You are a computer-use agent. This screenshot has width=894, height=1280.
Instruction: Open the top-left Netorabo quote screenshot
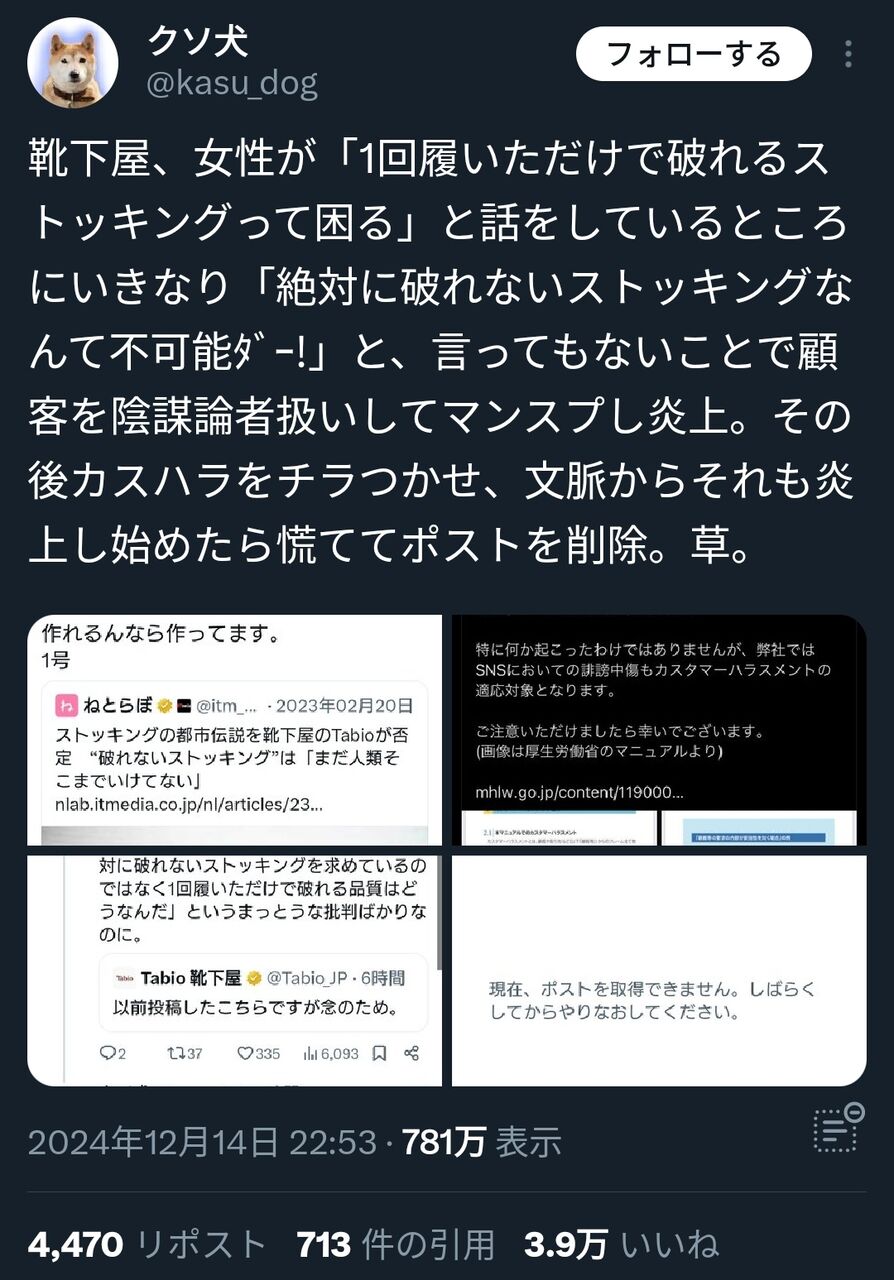(x=234, y=730)
